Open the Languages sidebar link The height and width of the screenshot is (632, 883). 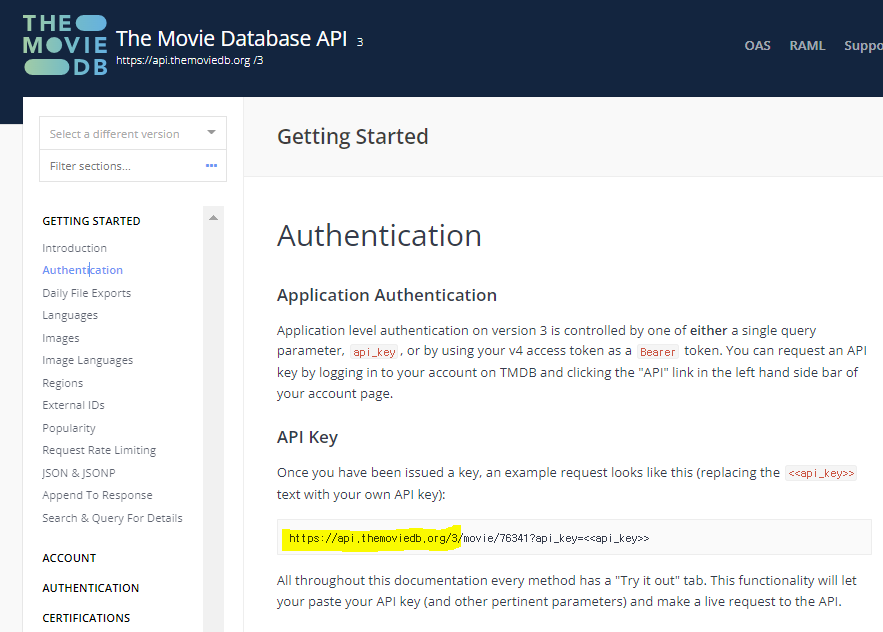[x=70, y=315]
